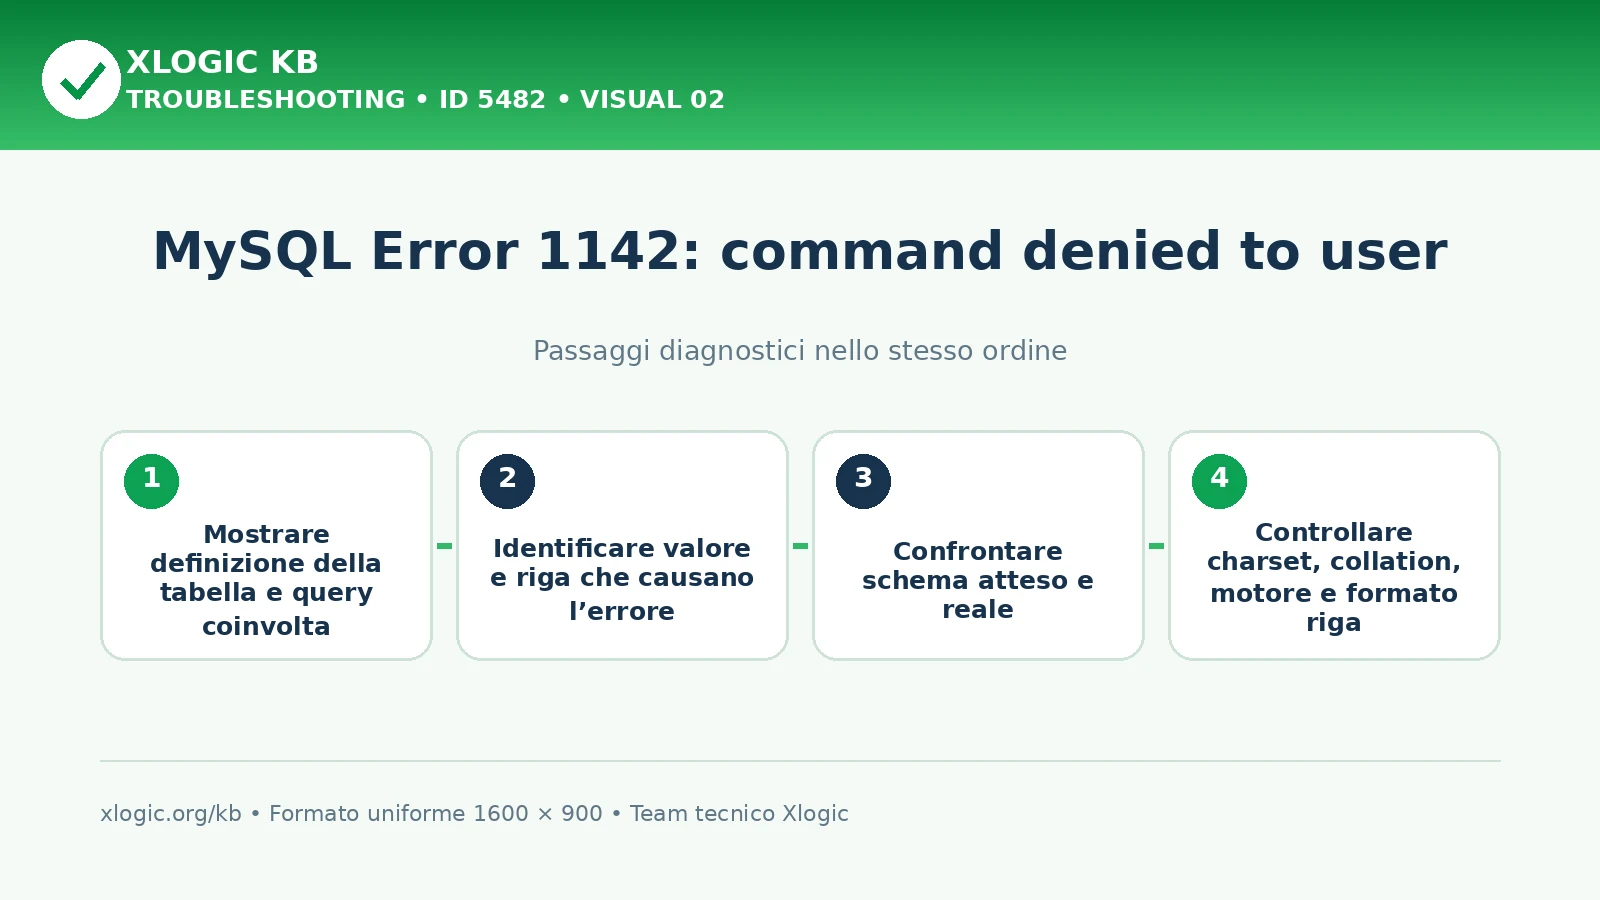Click the green step 1 number badge
1600x900 pixels.
point(151,481)
